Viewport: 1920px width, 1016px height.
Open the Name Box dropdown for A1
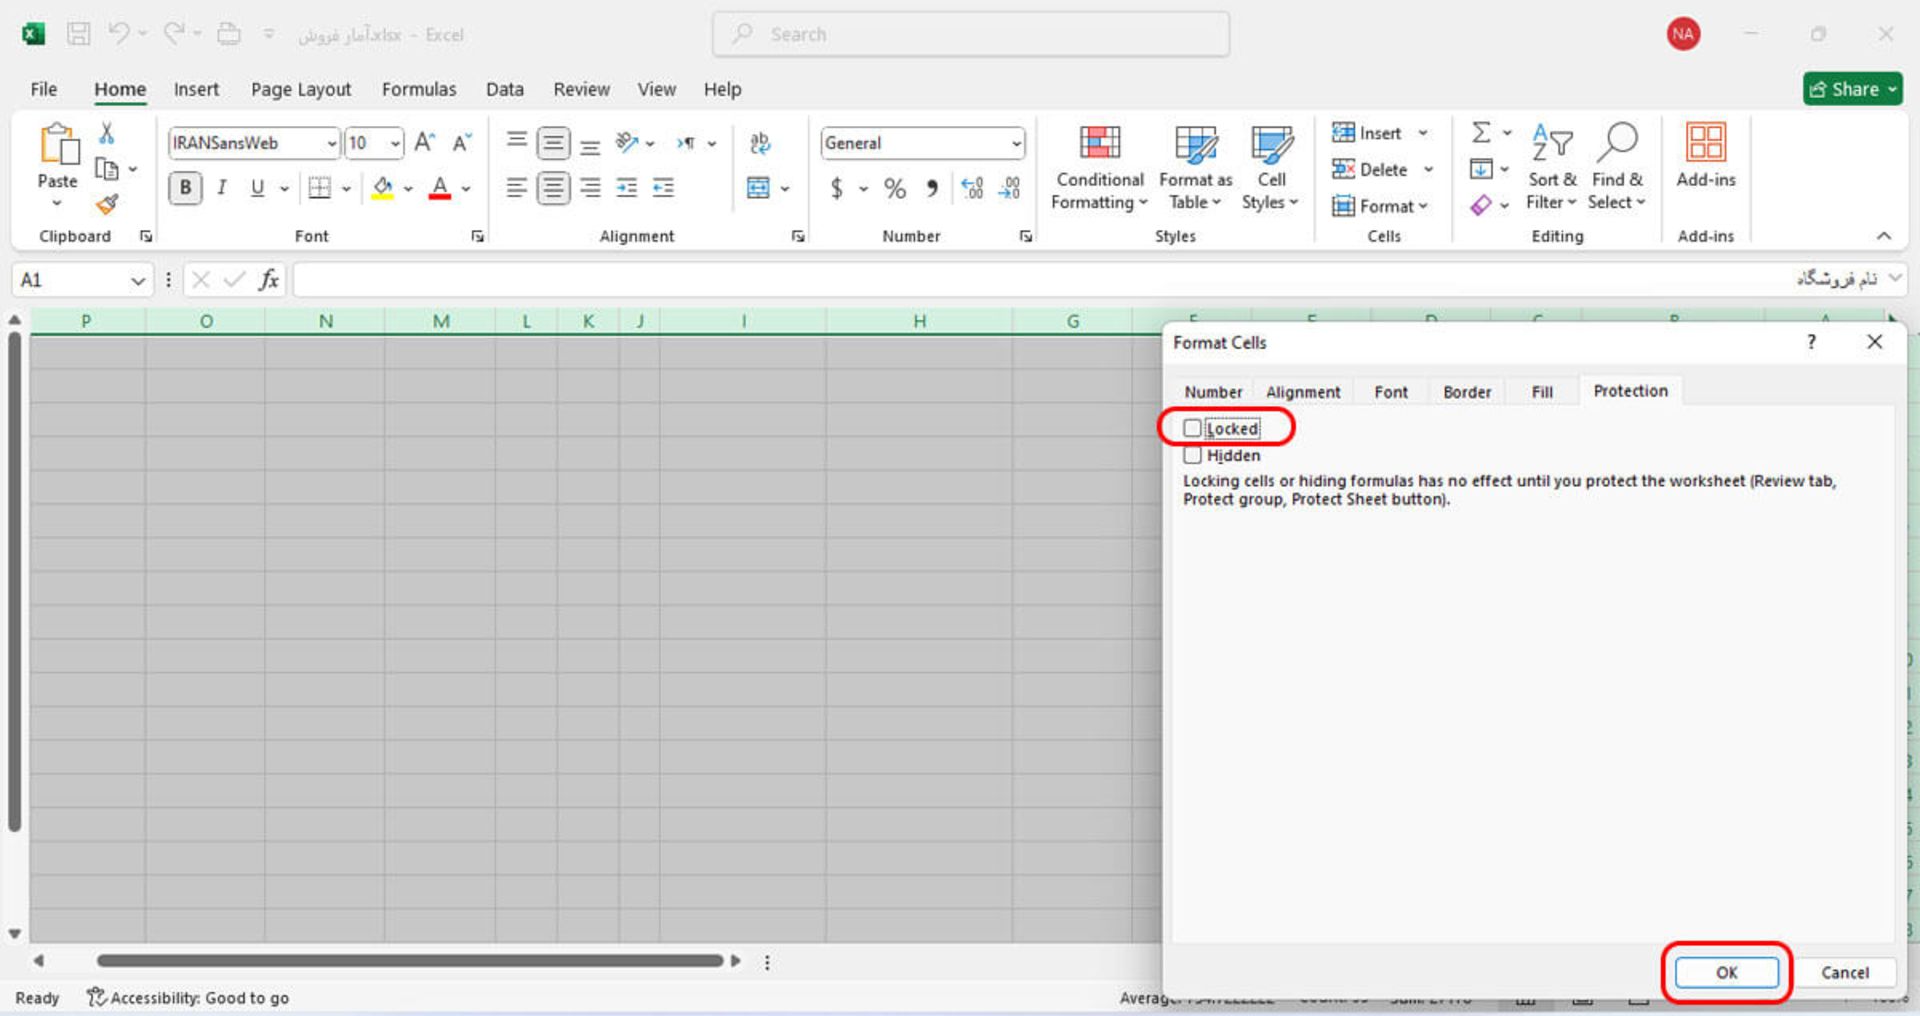click(137, 281)
